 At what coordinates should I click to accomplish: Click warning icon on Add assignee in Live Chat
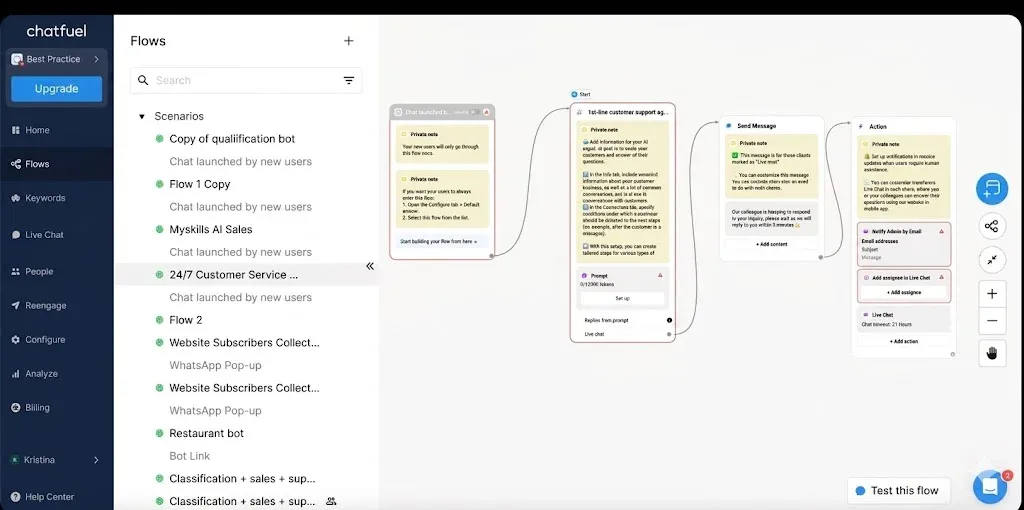pos(941,278)
